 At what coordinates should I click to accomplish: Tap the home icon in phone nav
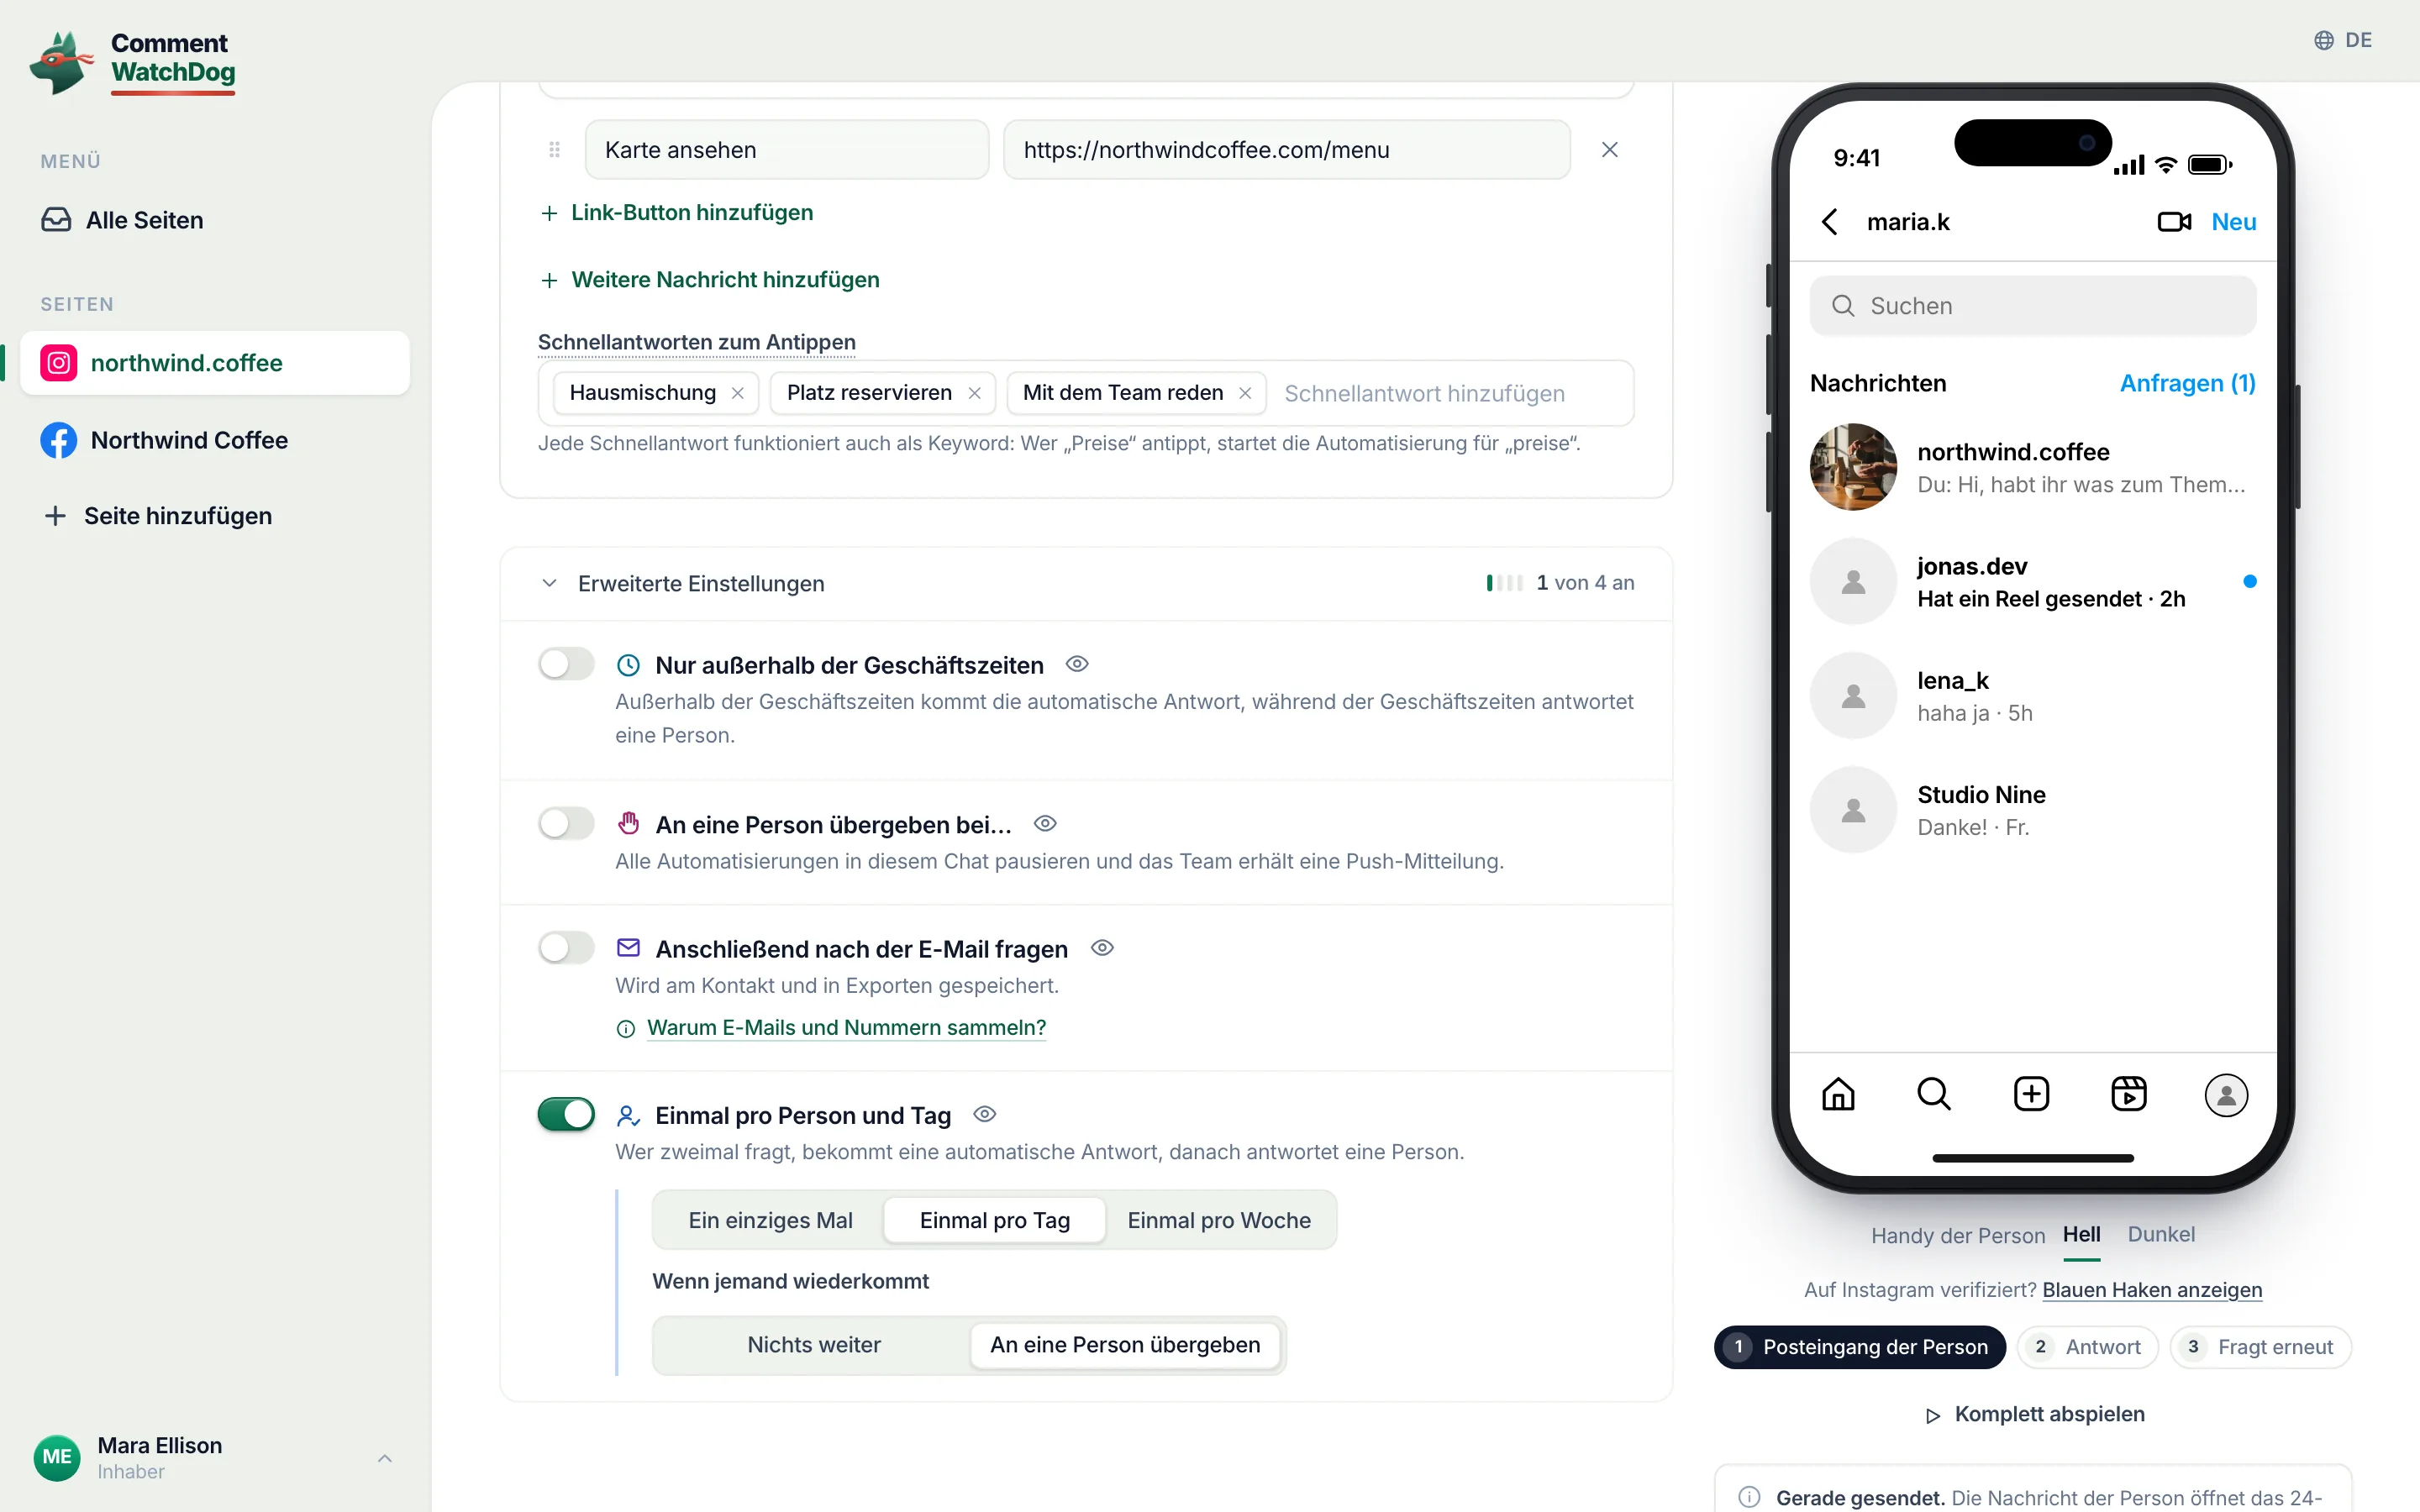(x=1838, y=1094)
